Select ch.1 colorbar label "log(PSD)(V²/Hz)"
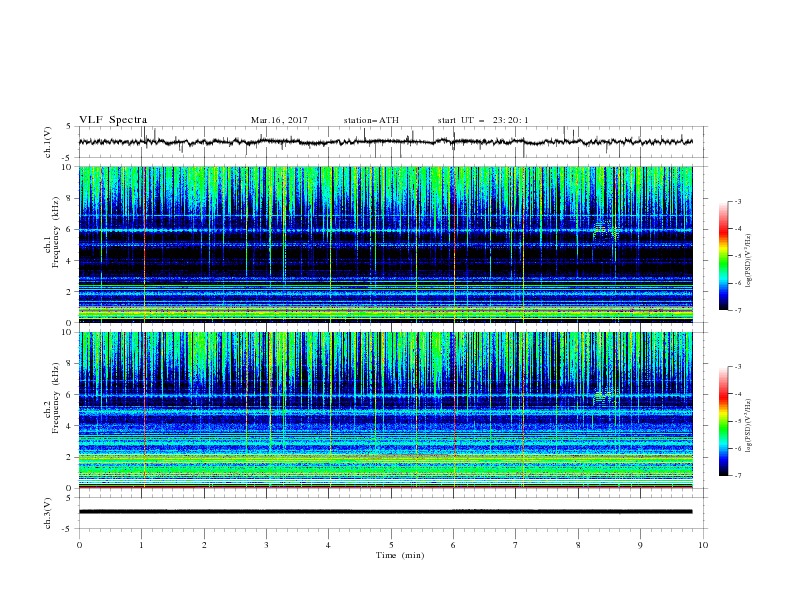The width and height of the screenshot is (792, 612). pyautogui.click(x=748, y=261)
